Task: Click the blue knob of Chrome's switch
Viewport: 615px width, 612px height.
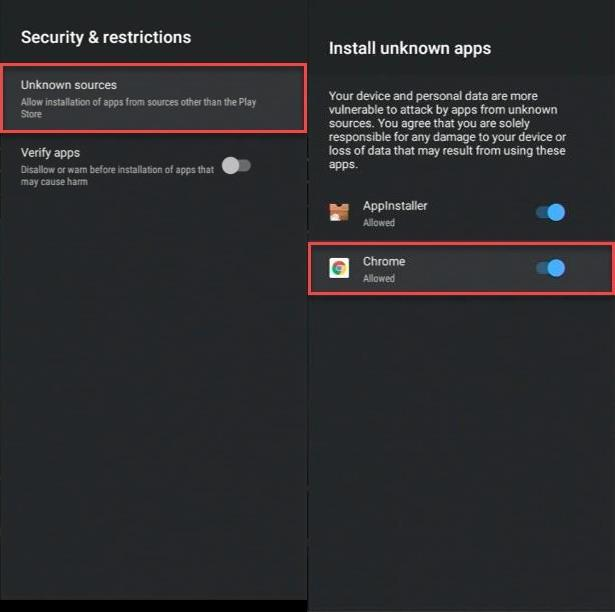Action: coord(556,268)
